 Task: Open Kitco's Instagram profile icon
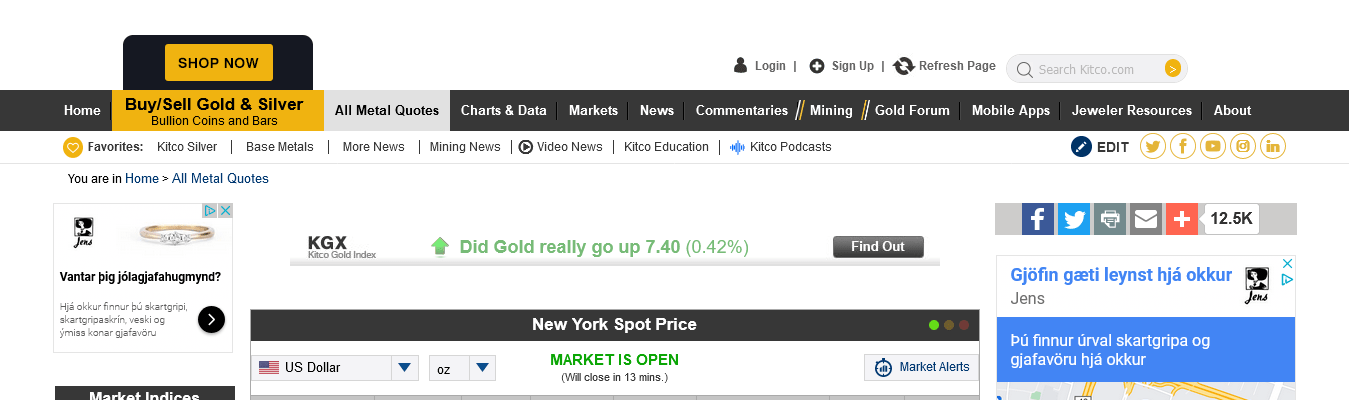click(x=1243, y=147)
